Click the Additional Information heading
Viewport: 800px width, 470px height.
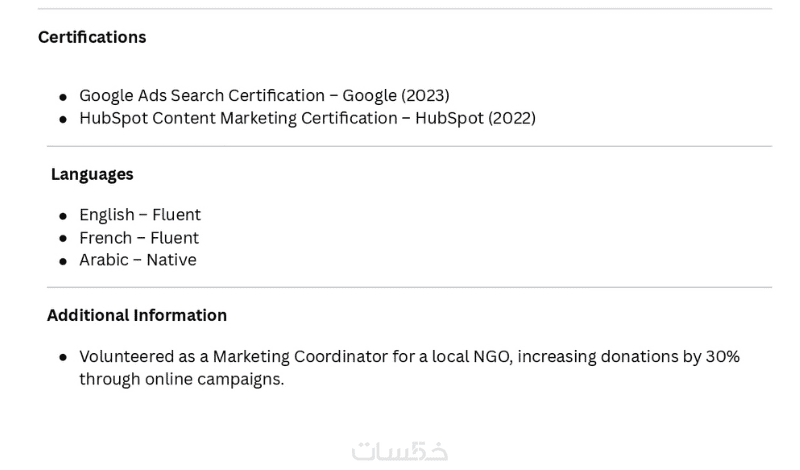[x=137, y=315]
